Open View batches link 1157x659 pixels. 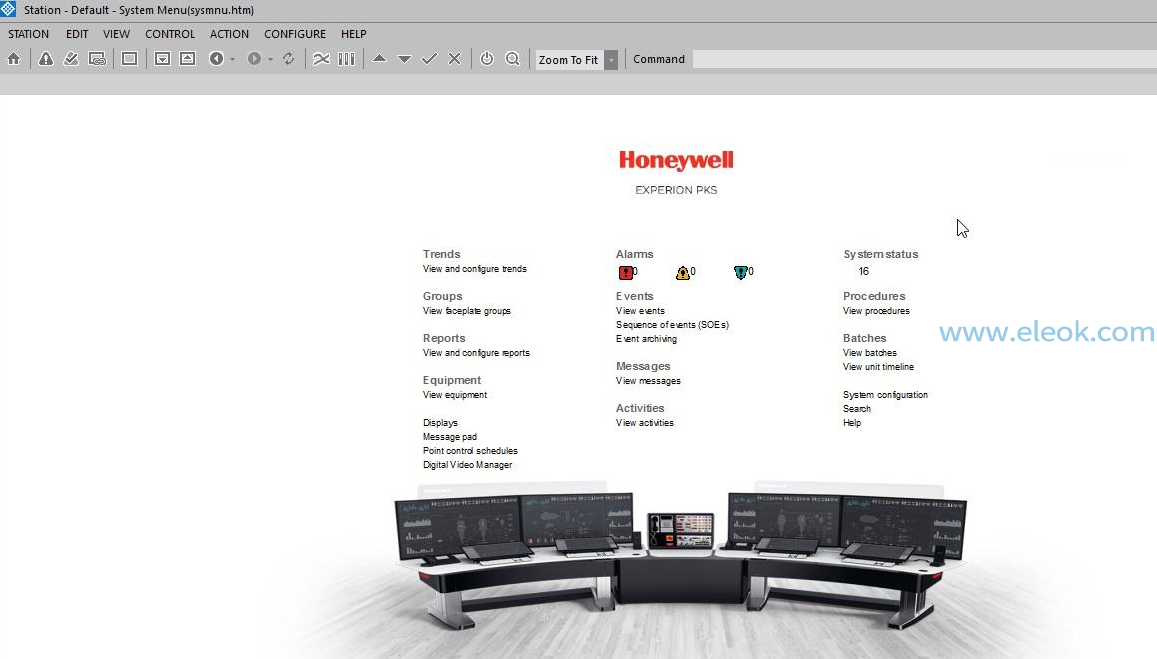click(869, 353)
